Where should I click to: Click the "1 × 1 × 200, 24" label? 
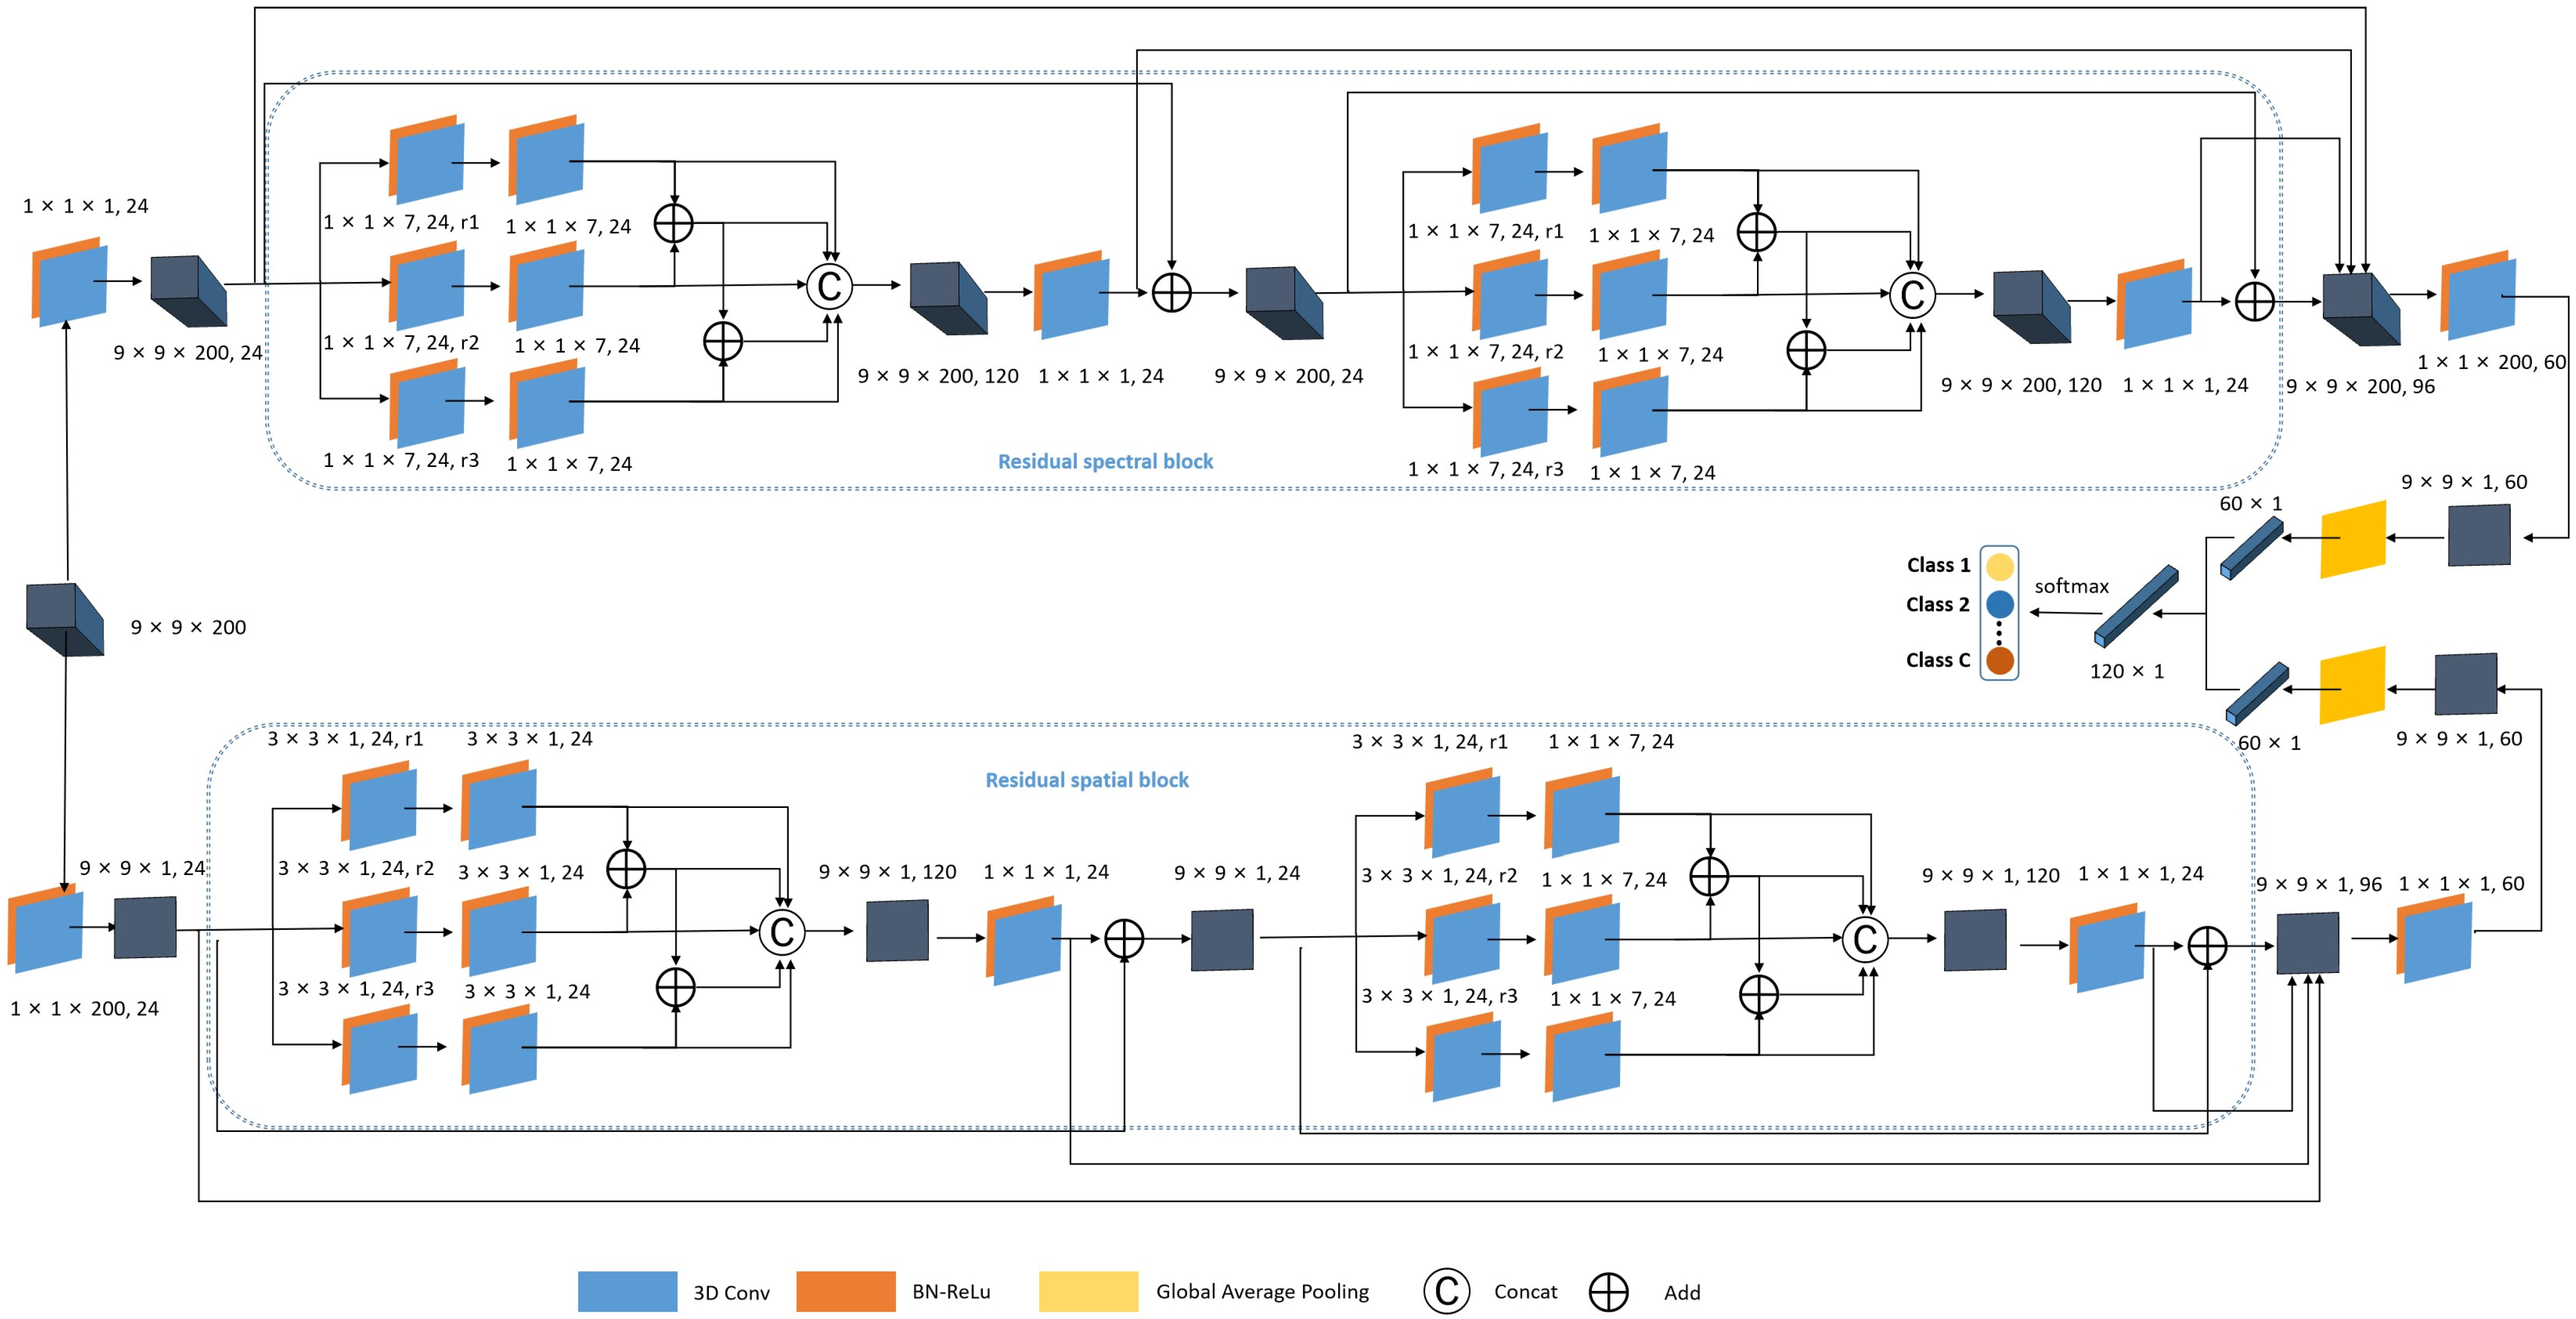[x=84, y=1008]
